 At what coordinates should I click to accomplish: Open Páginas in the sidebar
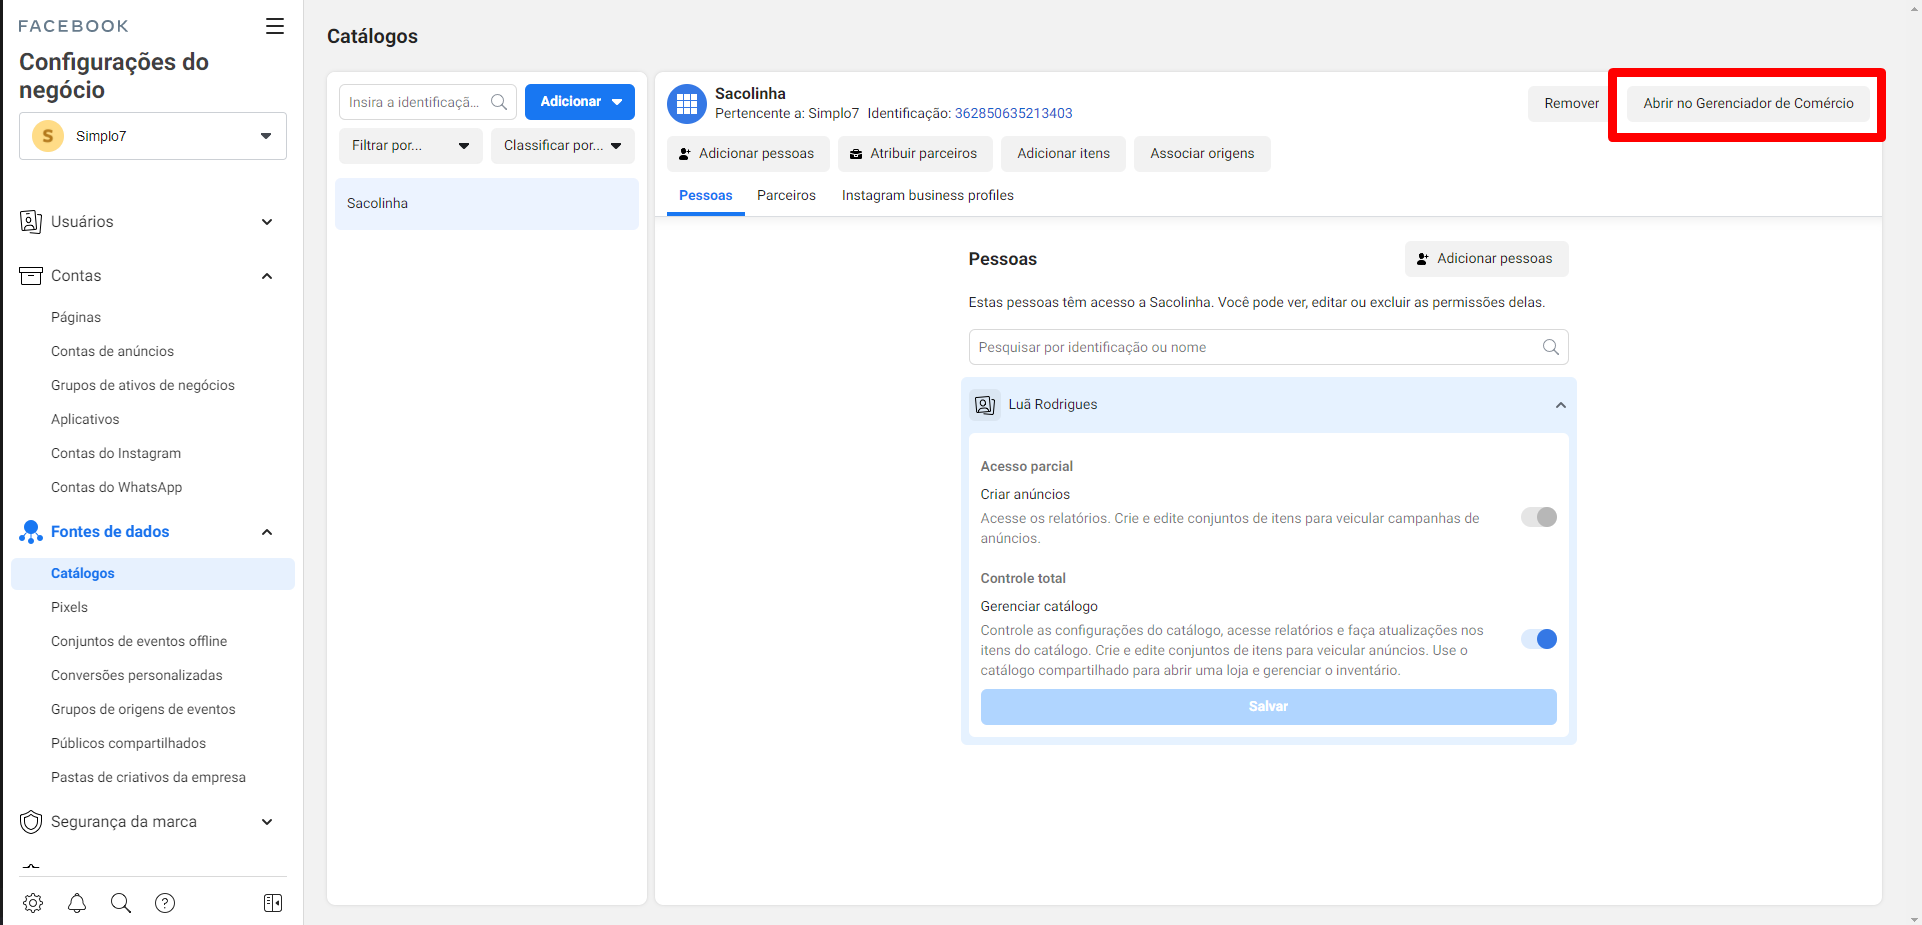click(76, 318)
